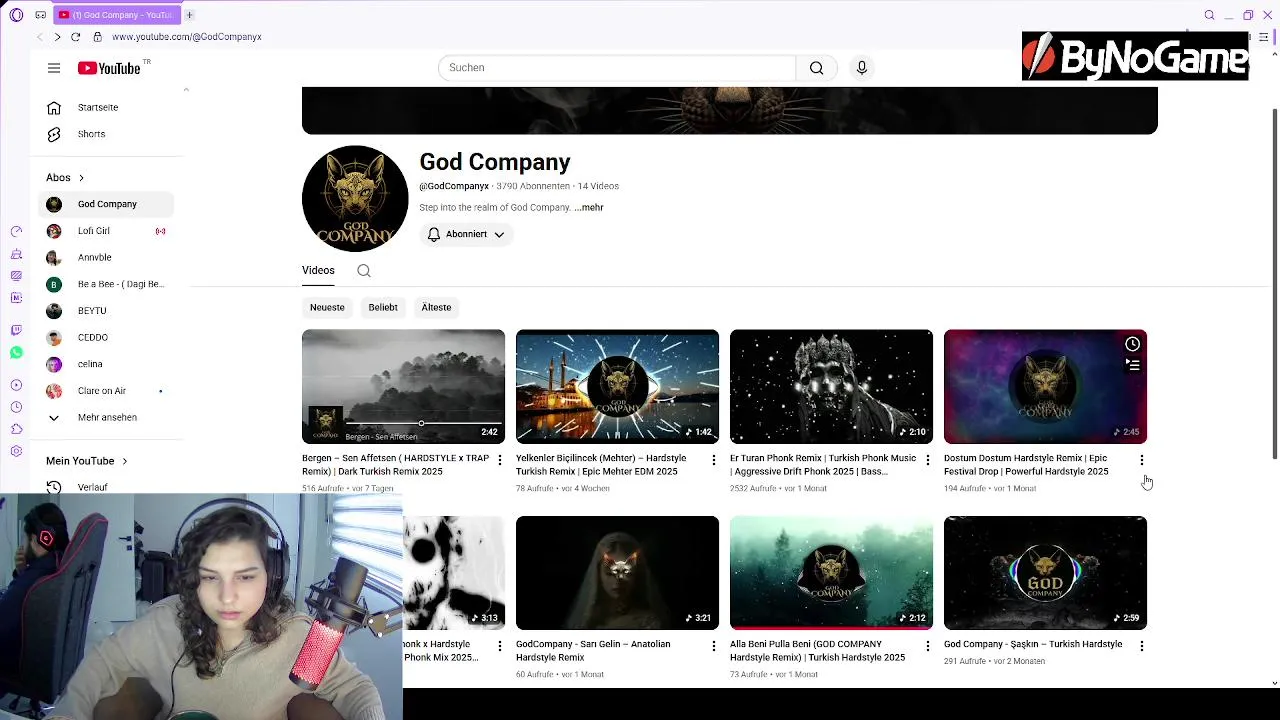1280x720 pixels.
Task: Open more actions for Yelkenler Biçilincek video
Action: (714, 460)
